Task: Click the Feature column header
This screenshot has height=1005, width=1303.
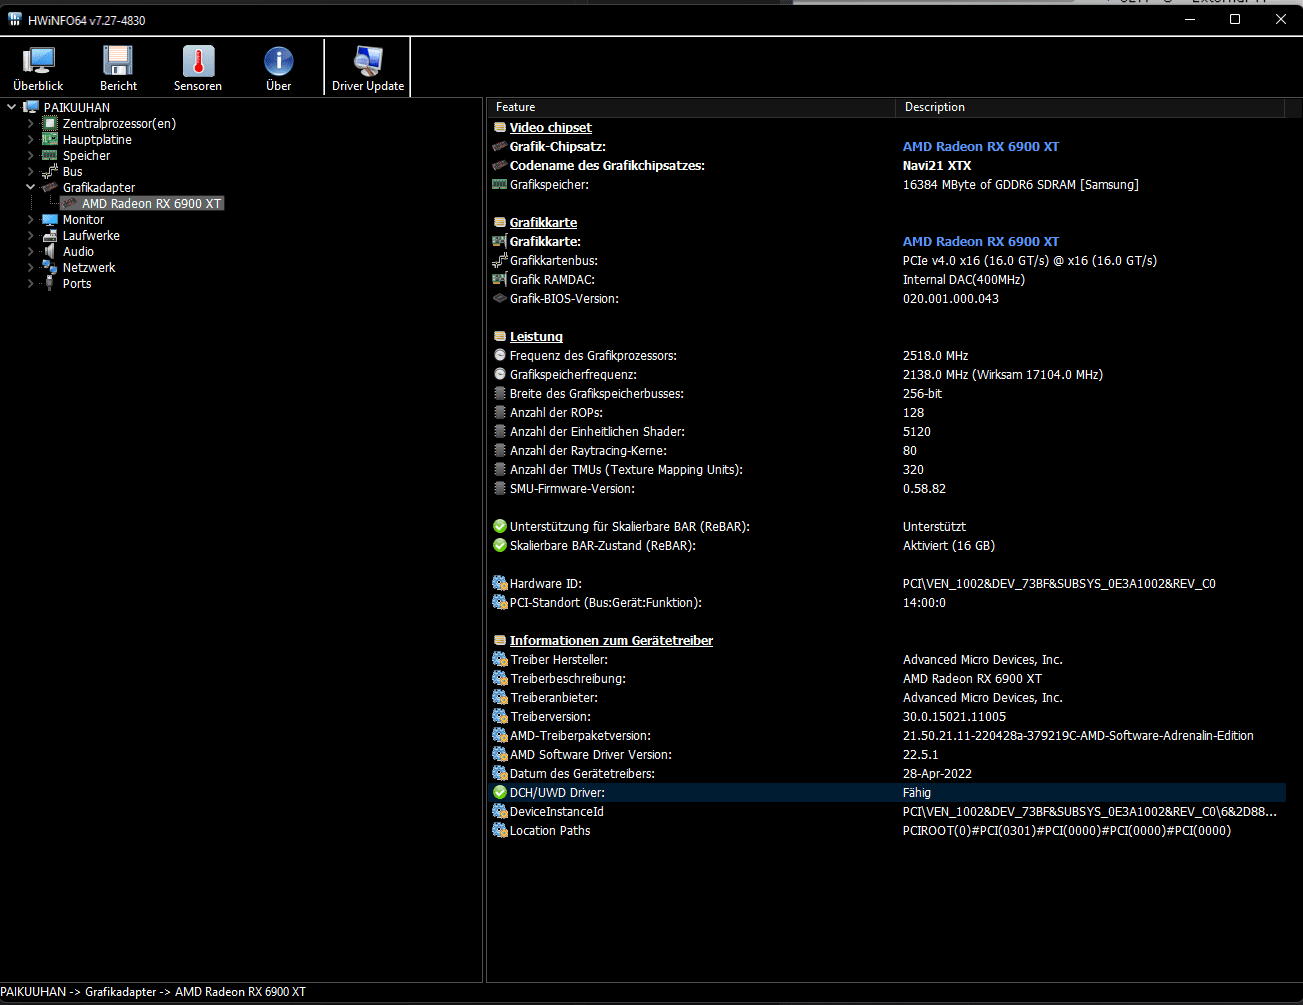Action: click(690, 107)
